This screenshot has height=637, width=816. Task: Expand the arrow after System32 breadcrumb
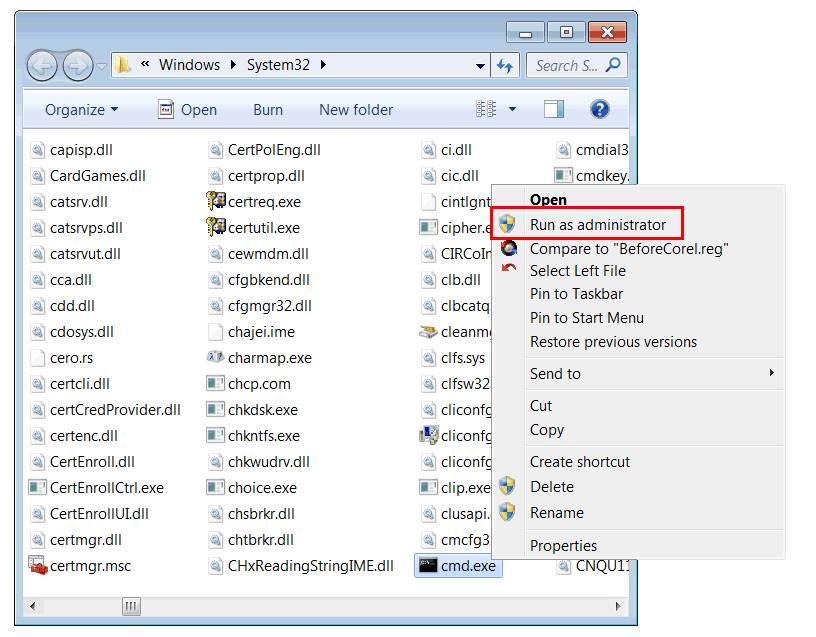tap(323, 65)
